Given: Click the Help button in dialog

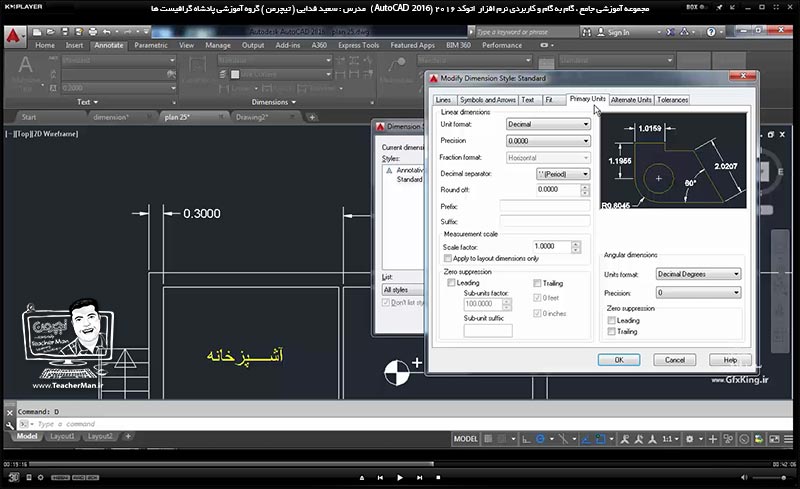Looking at the screenshot, I should point(730,360).
